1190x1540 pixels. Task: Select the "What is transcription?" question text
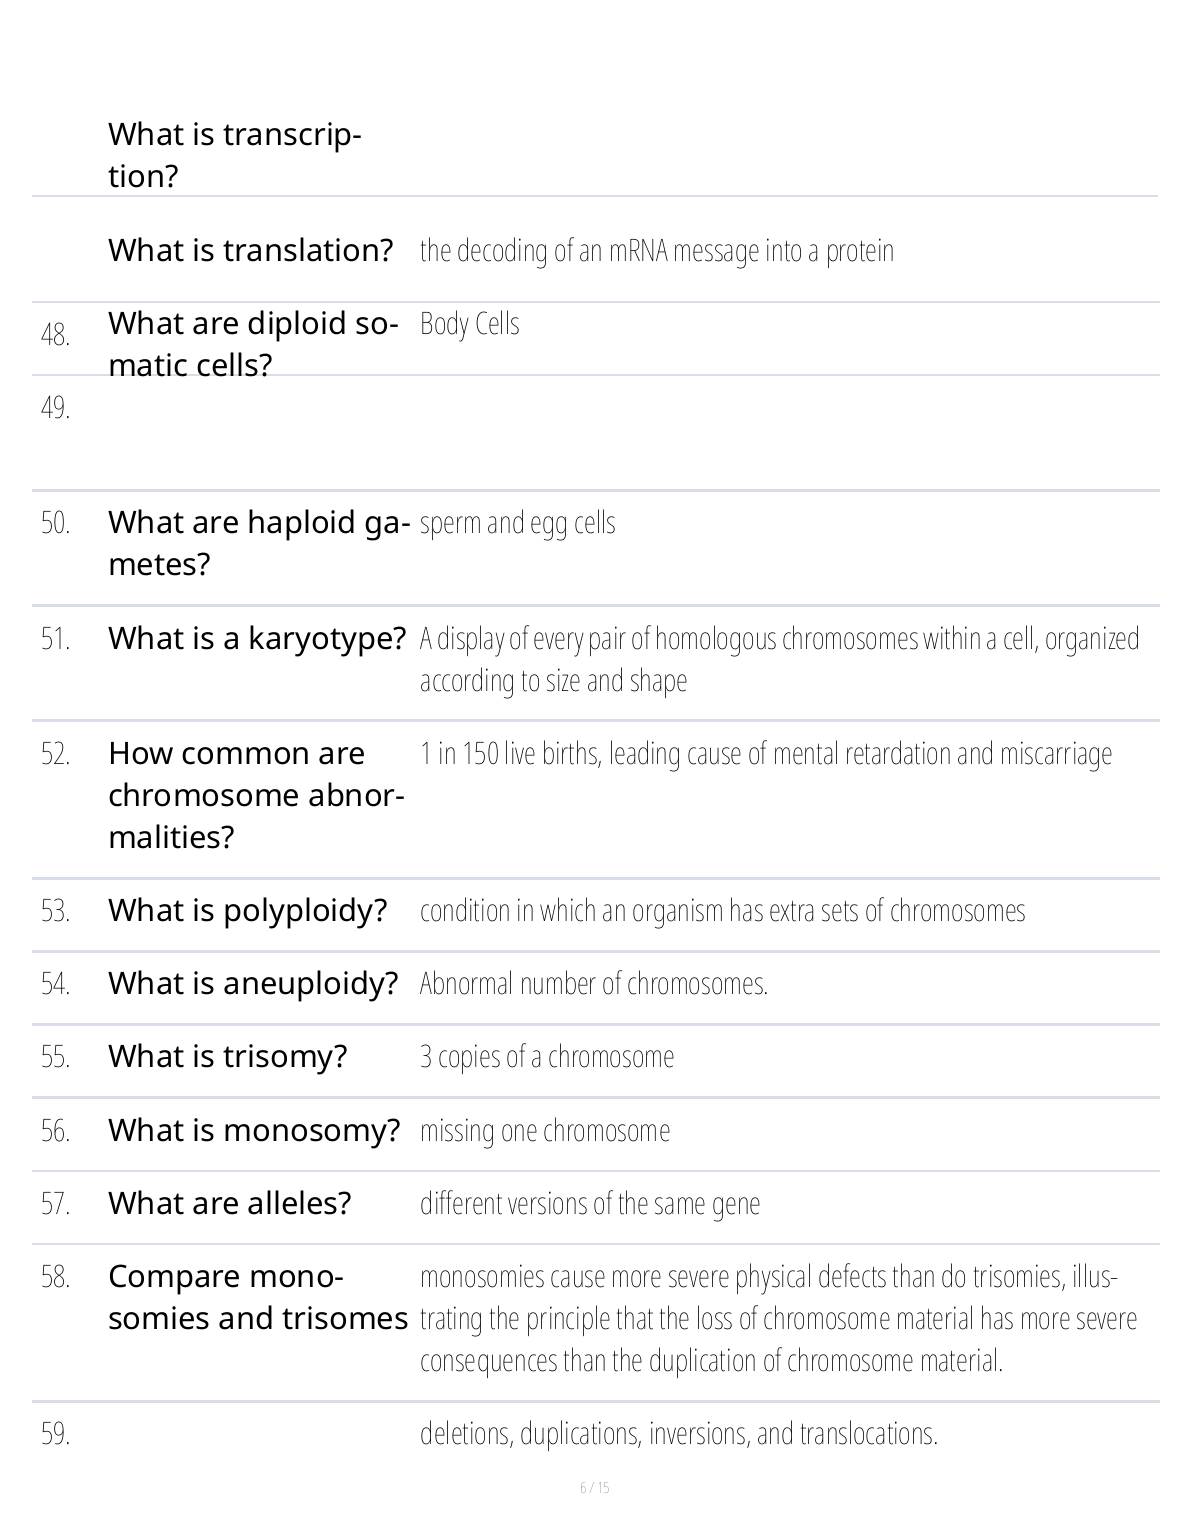[x=234, y=155]
